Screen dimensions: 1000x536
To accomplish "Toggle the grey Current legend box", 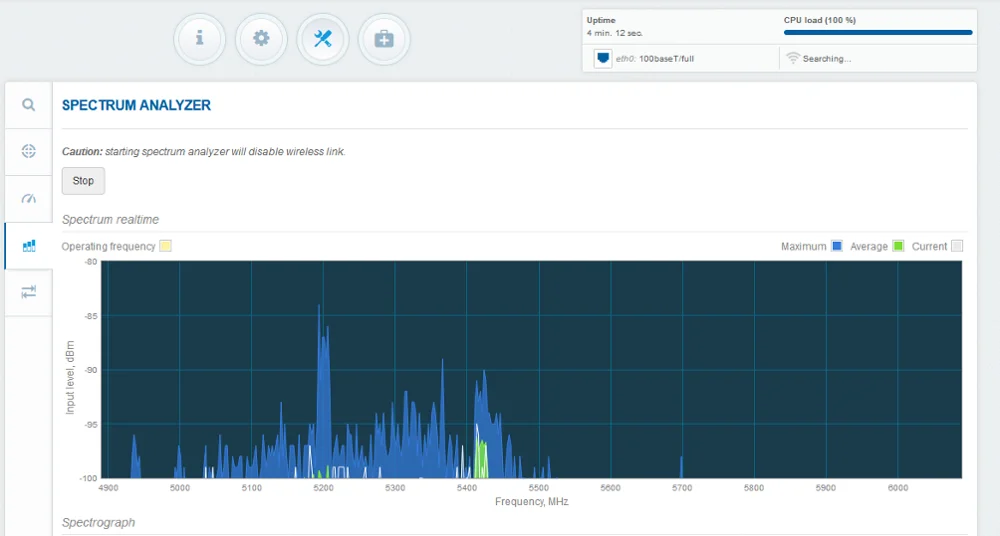I will (957, 246).
